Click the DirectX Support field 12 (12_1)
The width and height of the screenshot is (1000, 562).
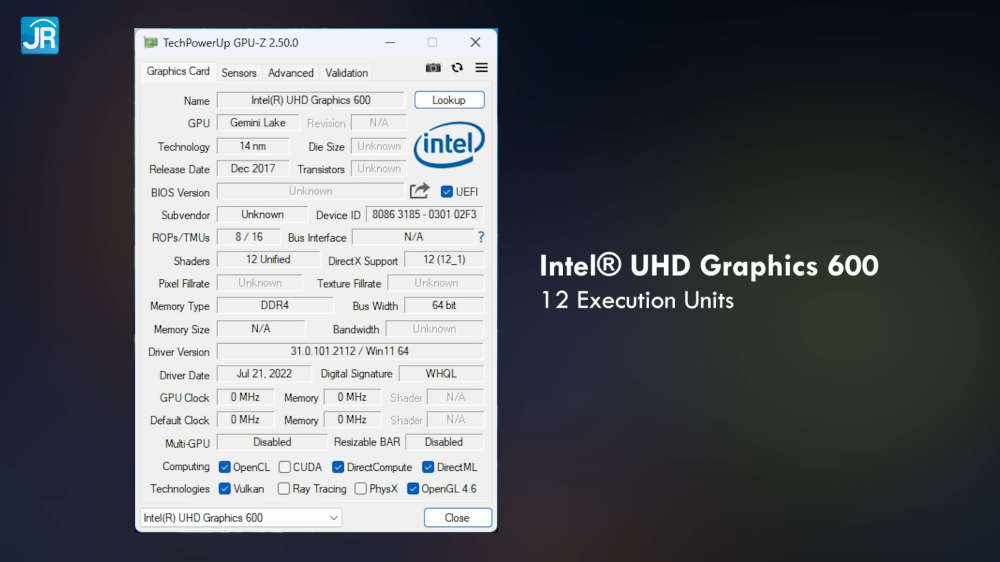[x=444, y=260]
